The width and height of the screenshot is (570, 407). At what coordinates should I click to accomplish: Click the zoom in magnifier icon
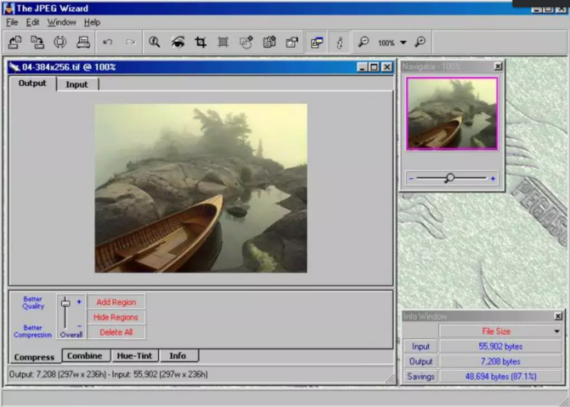tap(420, 42)
